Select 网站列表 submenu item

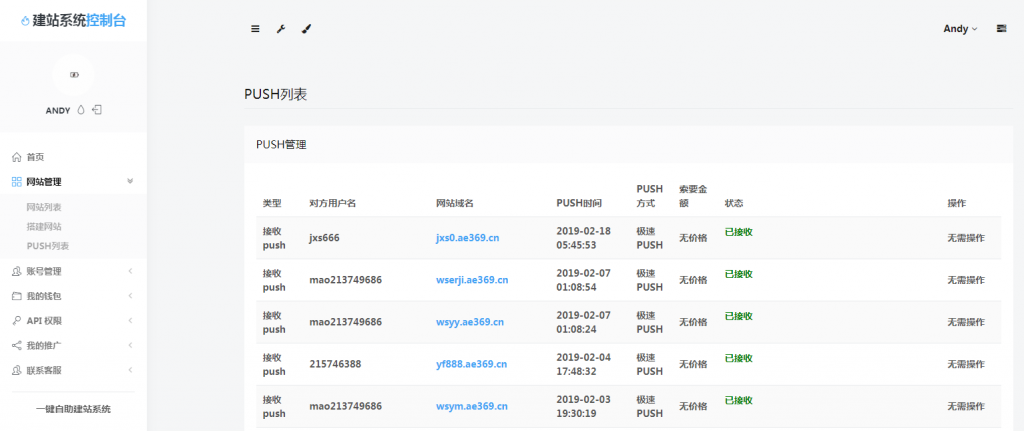click(44, 207)
